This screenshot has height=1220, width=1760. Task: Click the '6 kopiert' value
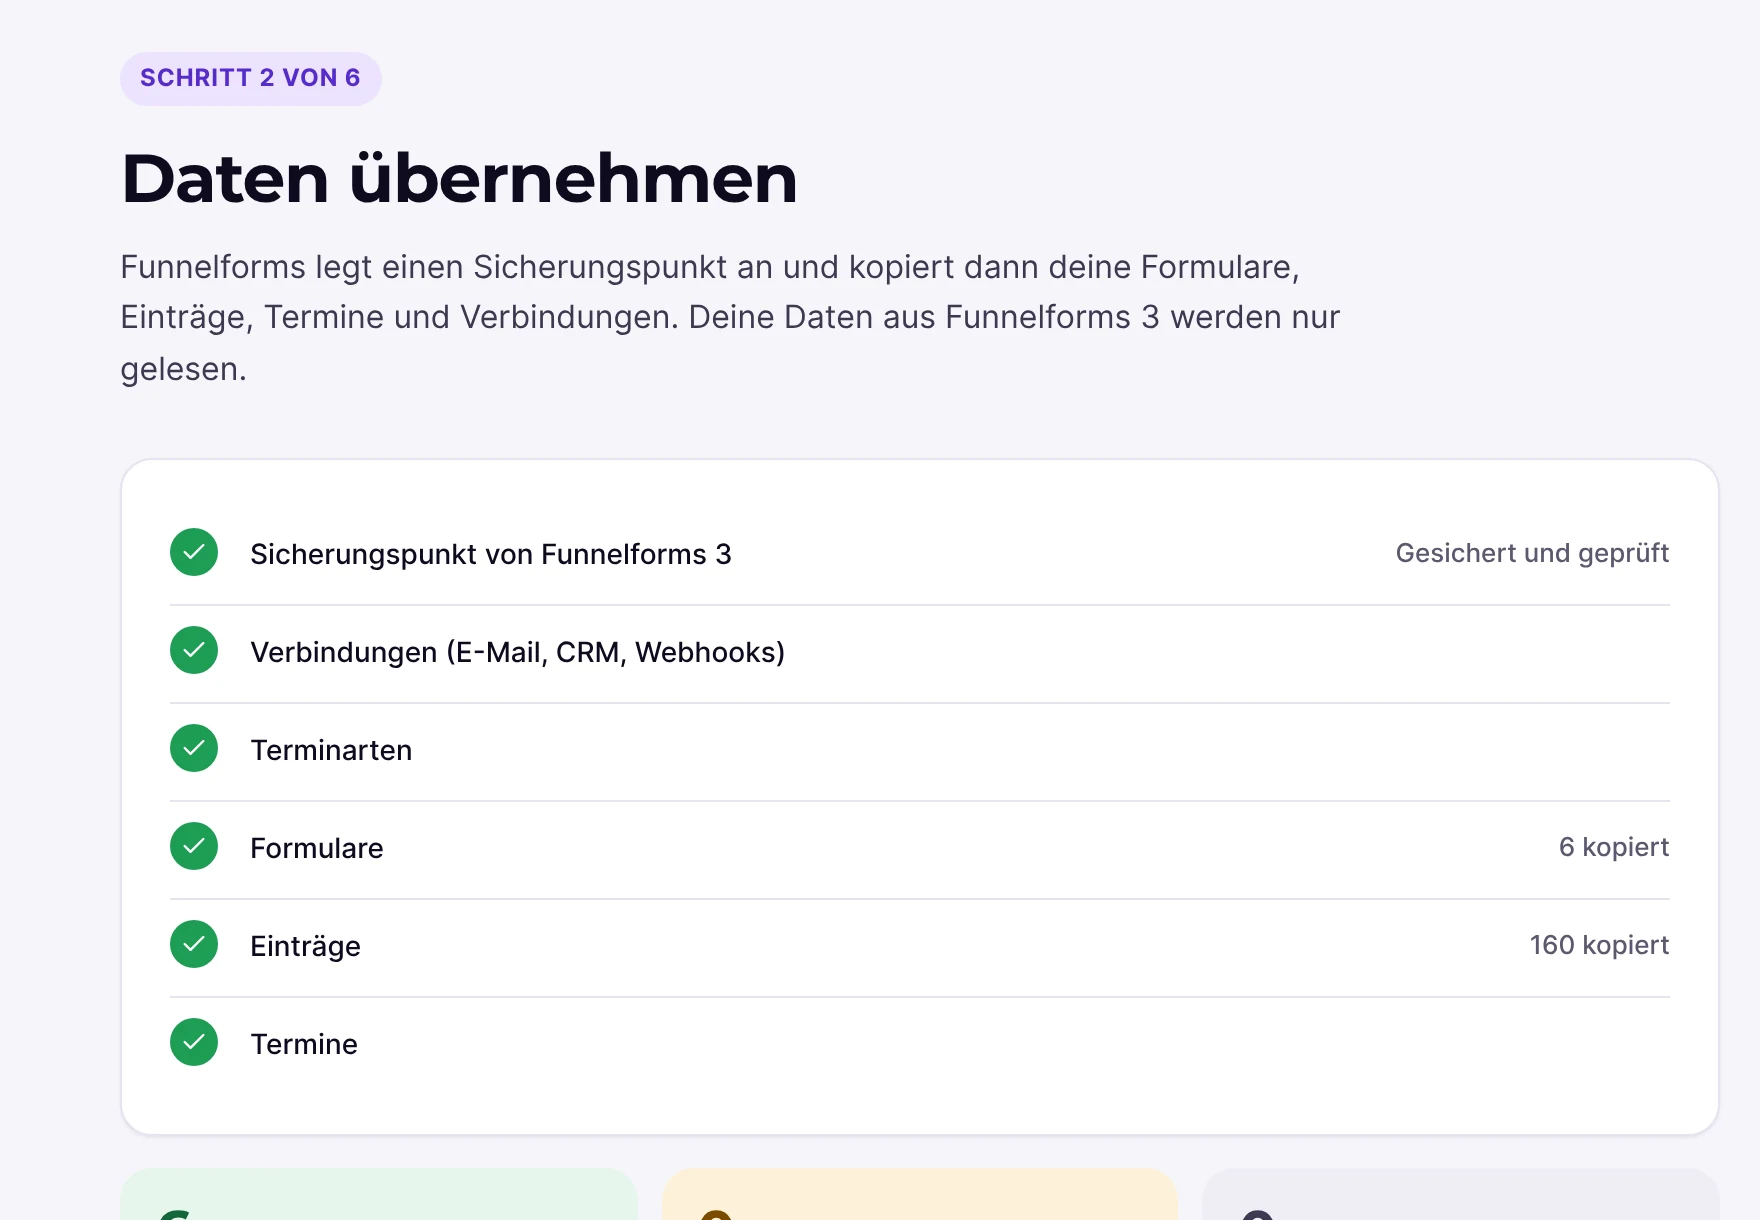point(1614,847)
